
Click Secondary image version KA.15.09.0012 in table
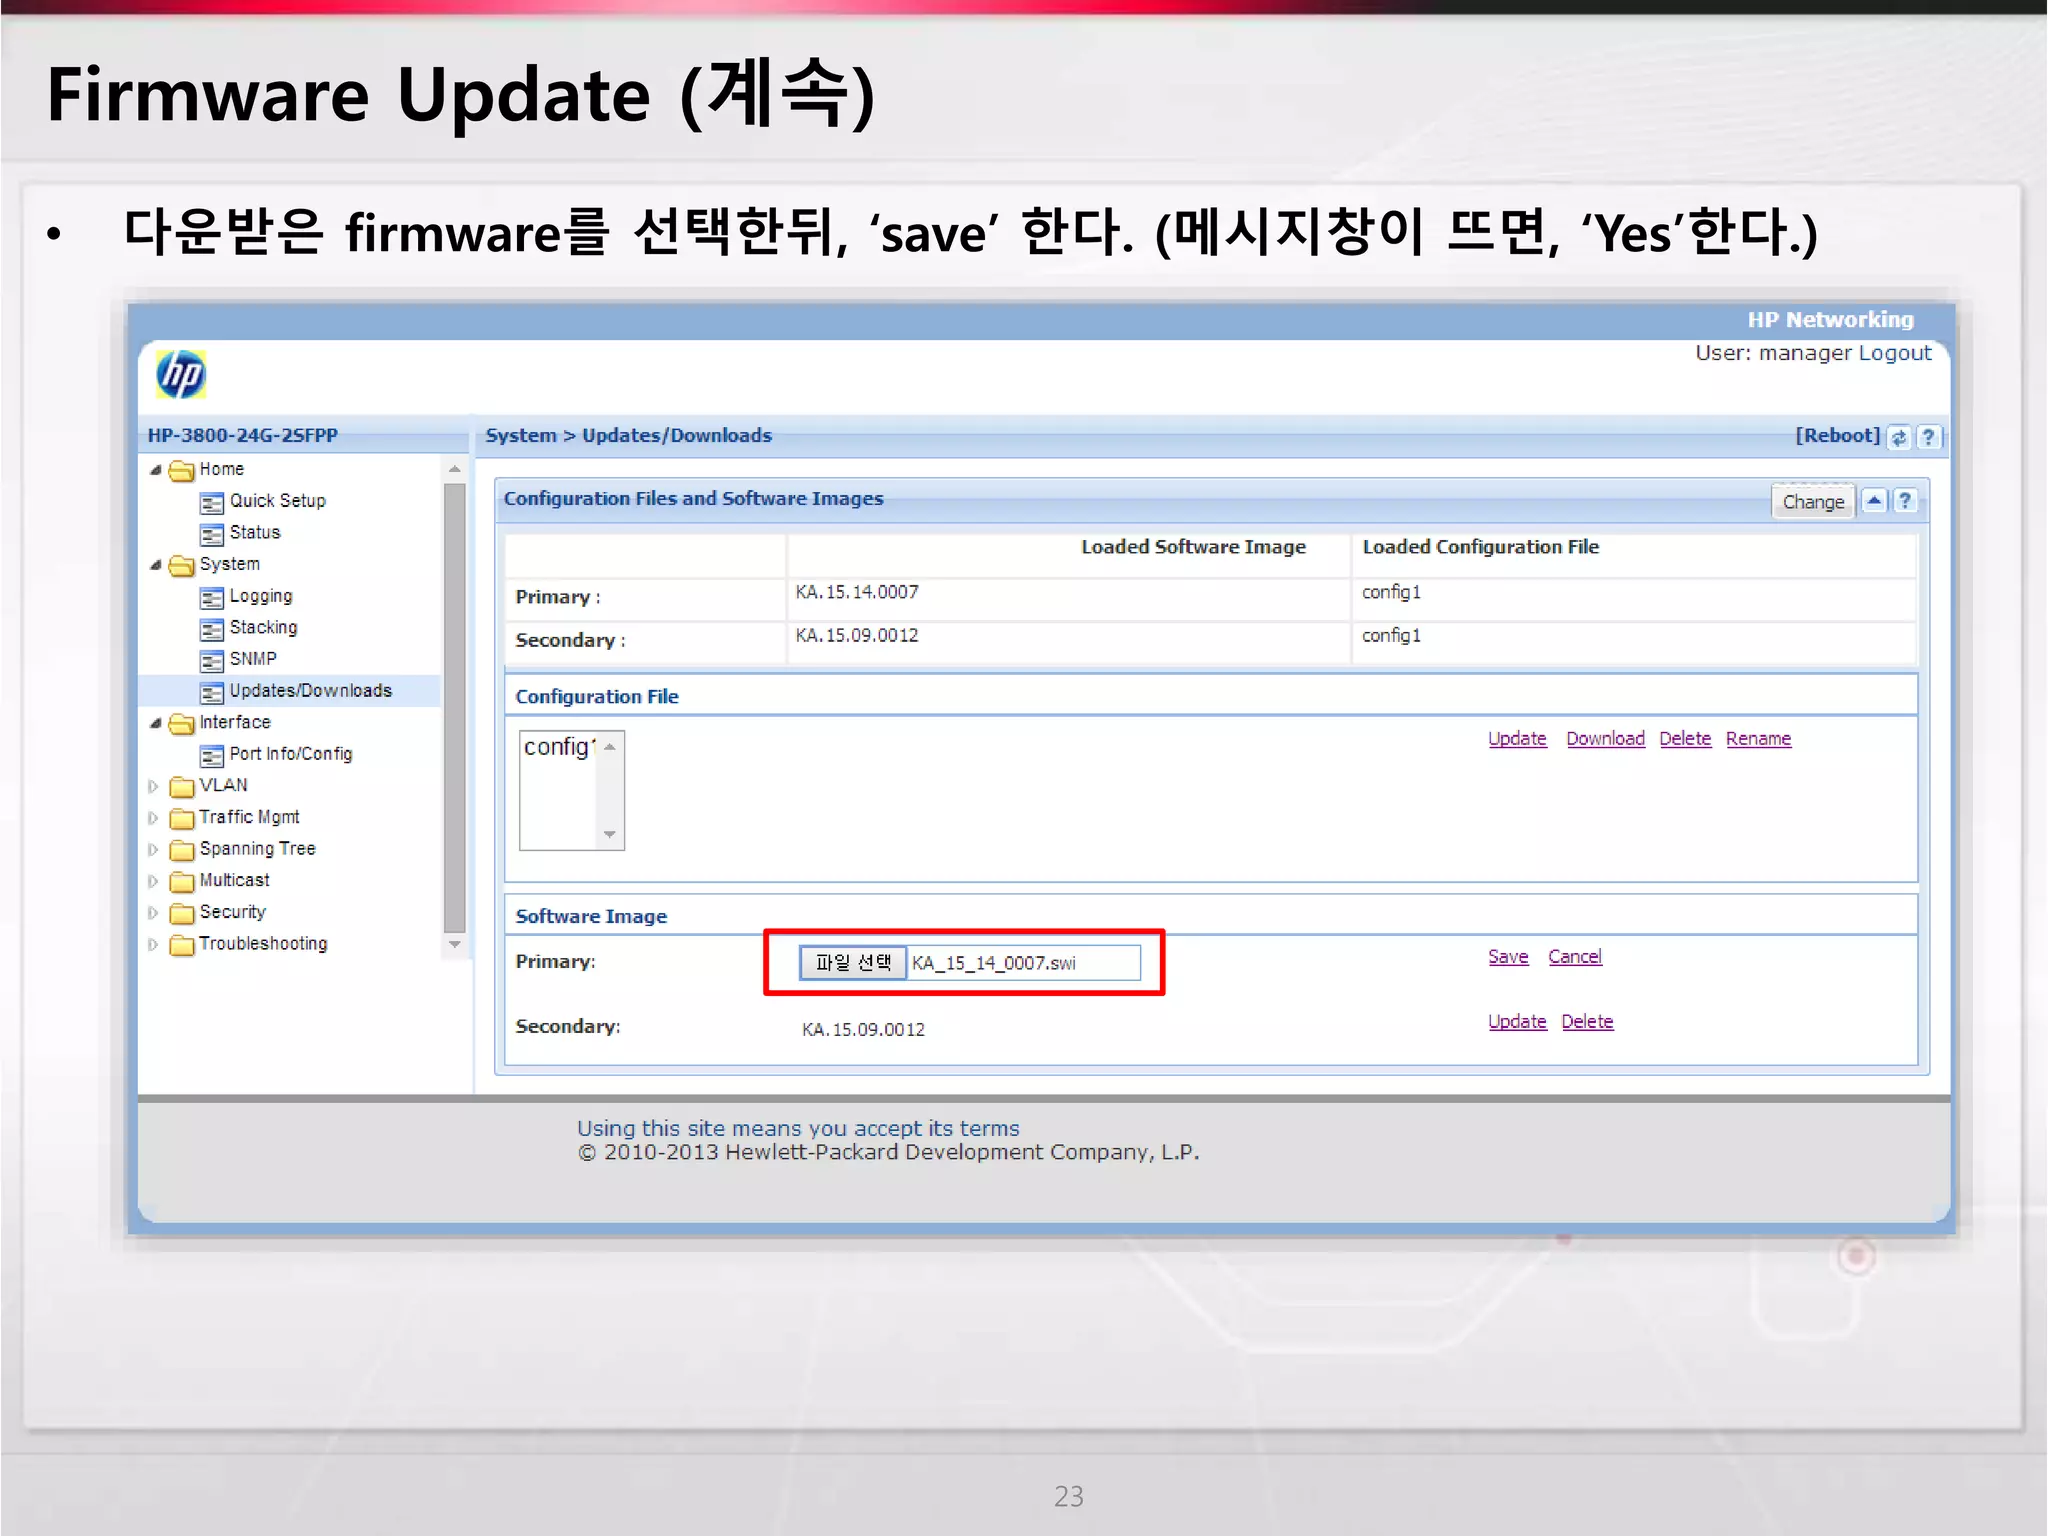[857, 636]
